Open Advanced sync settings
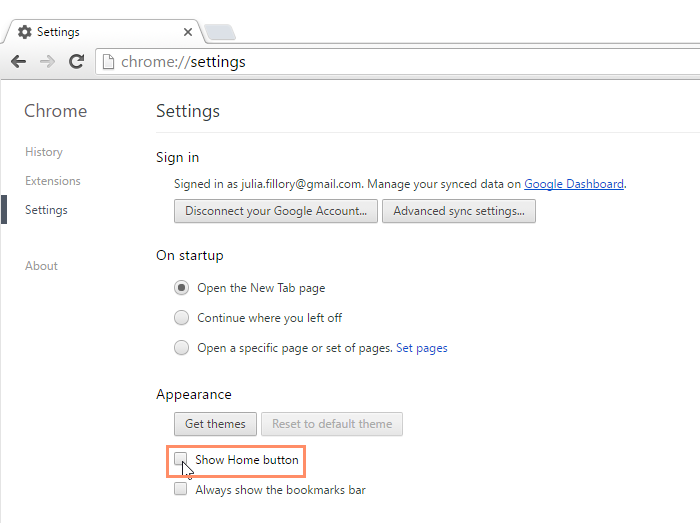The width and height of the screenshot is (700, 523). 460,211
